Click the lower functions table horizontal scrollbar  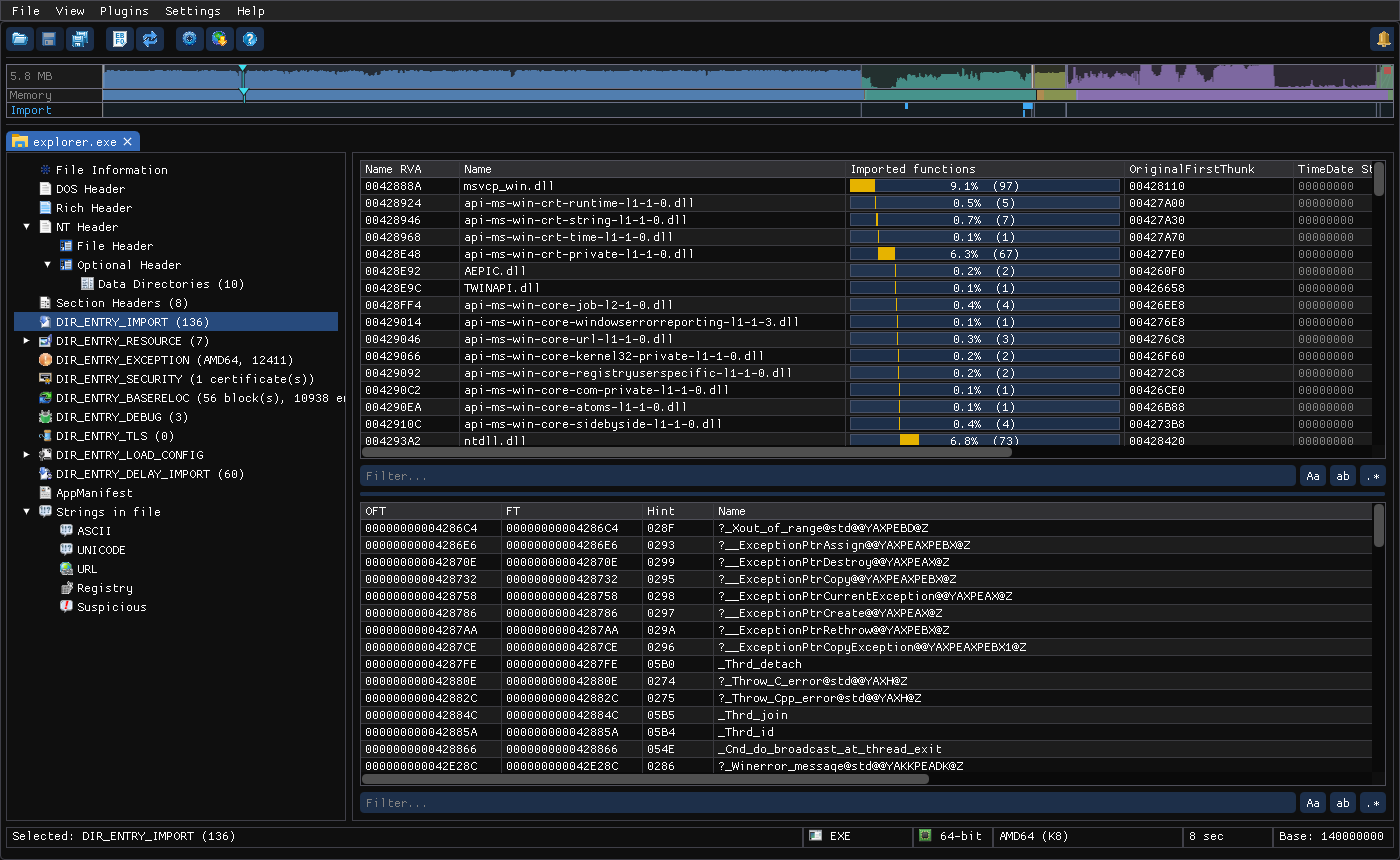pos(645,779)
